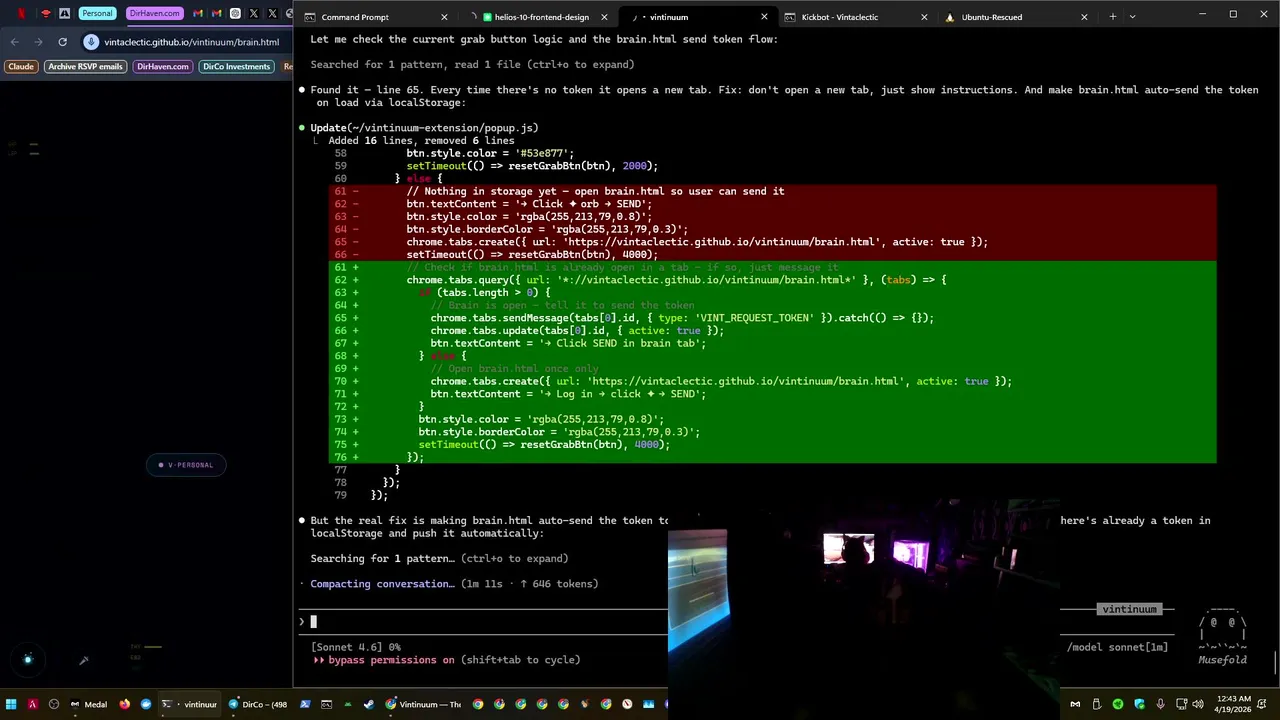Open the vintinuum terminal taskbar button

tap(191, 704)
